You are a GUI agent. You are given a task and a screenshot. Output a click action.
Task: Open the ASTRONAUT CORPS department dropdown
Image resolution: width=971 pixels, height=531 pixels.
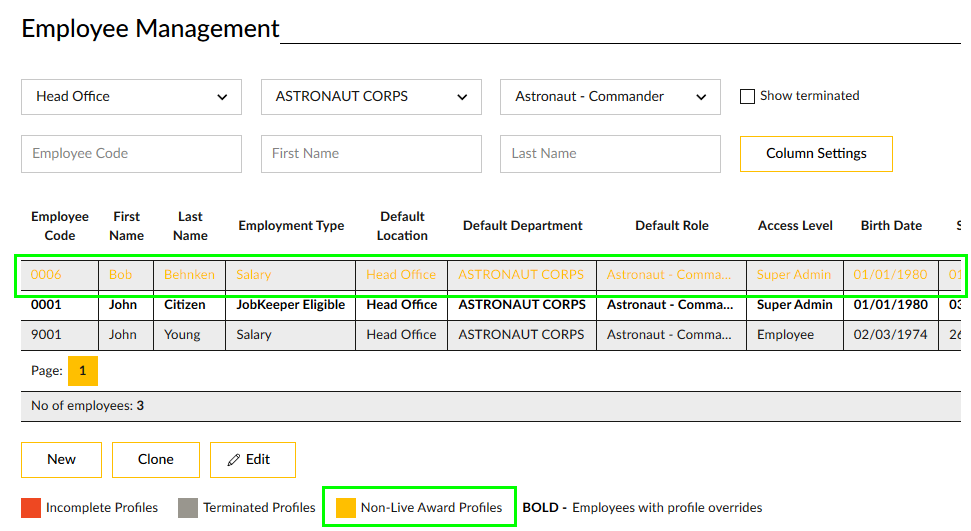click(x=371, y=97)
